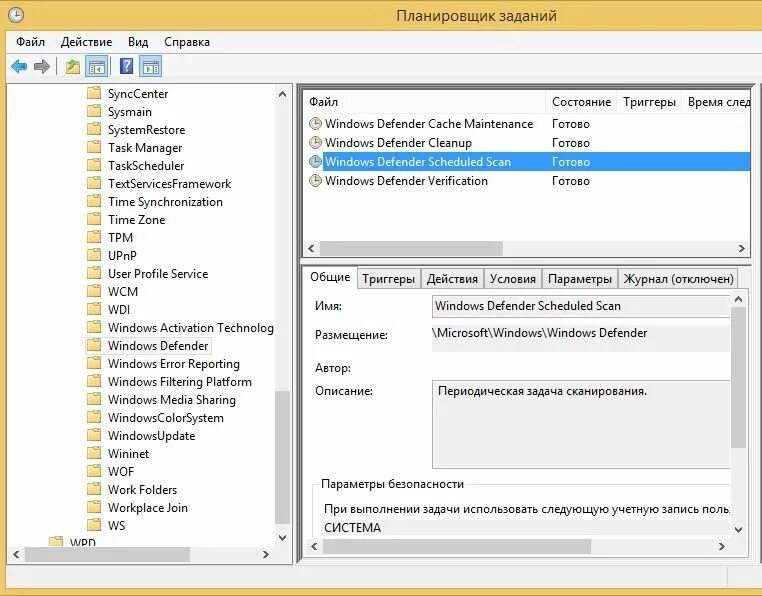Switch to the Условия tab

click(x=513, y=279)
